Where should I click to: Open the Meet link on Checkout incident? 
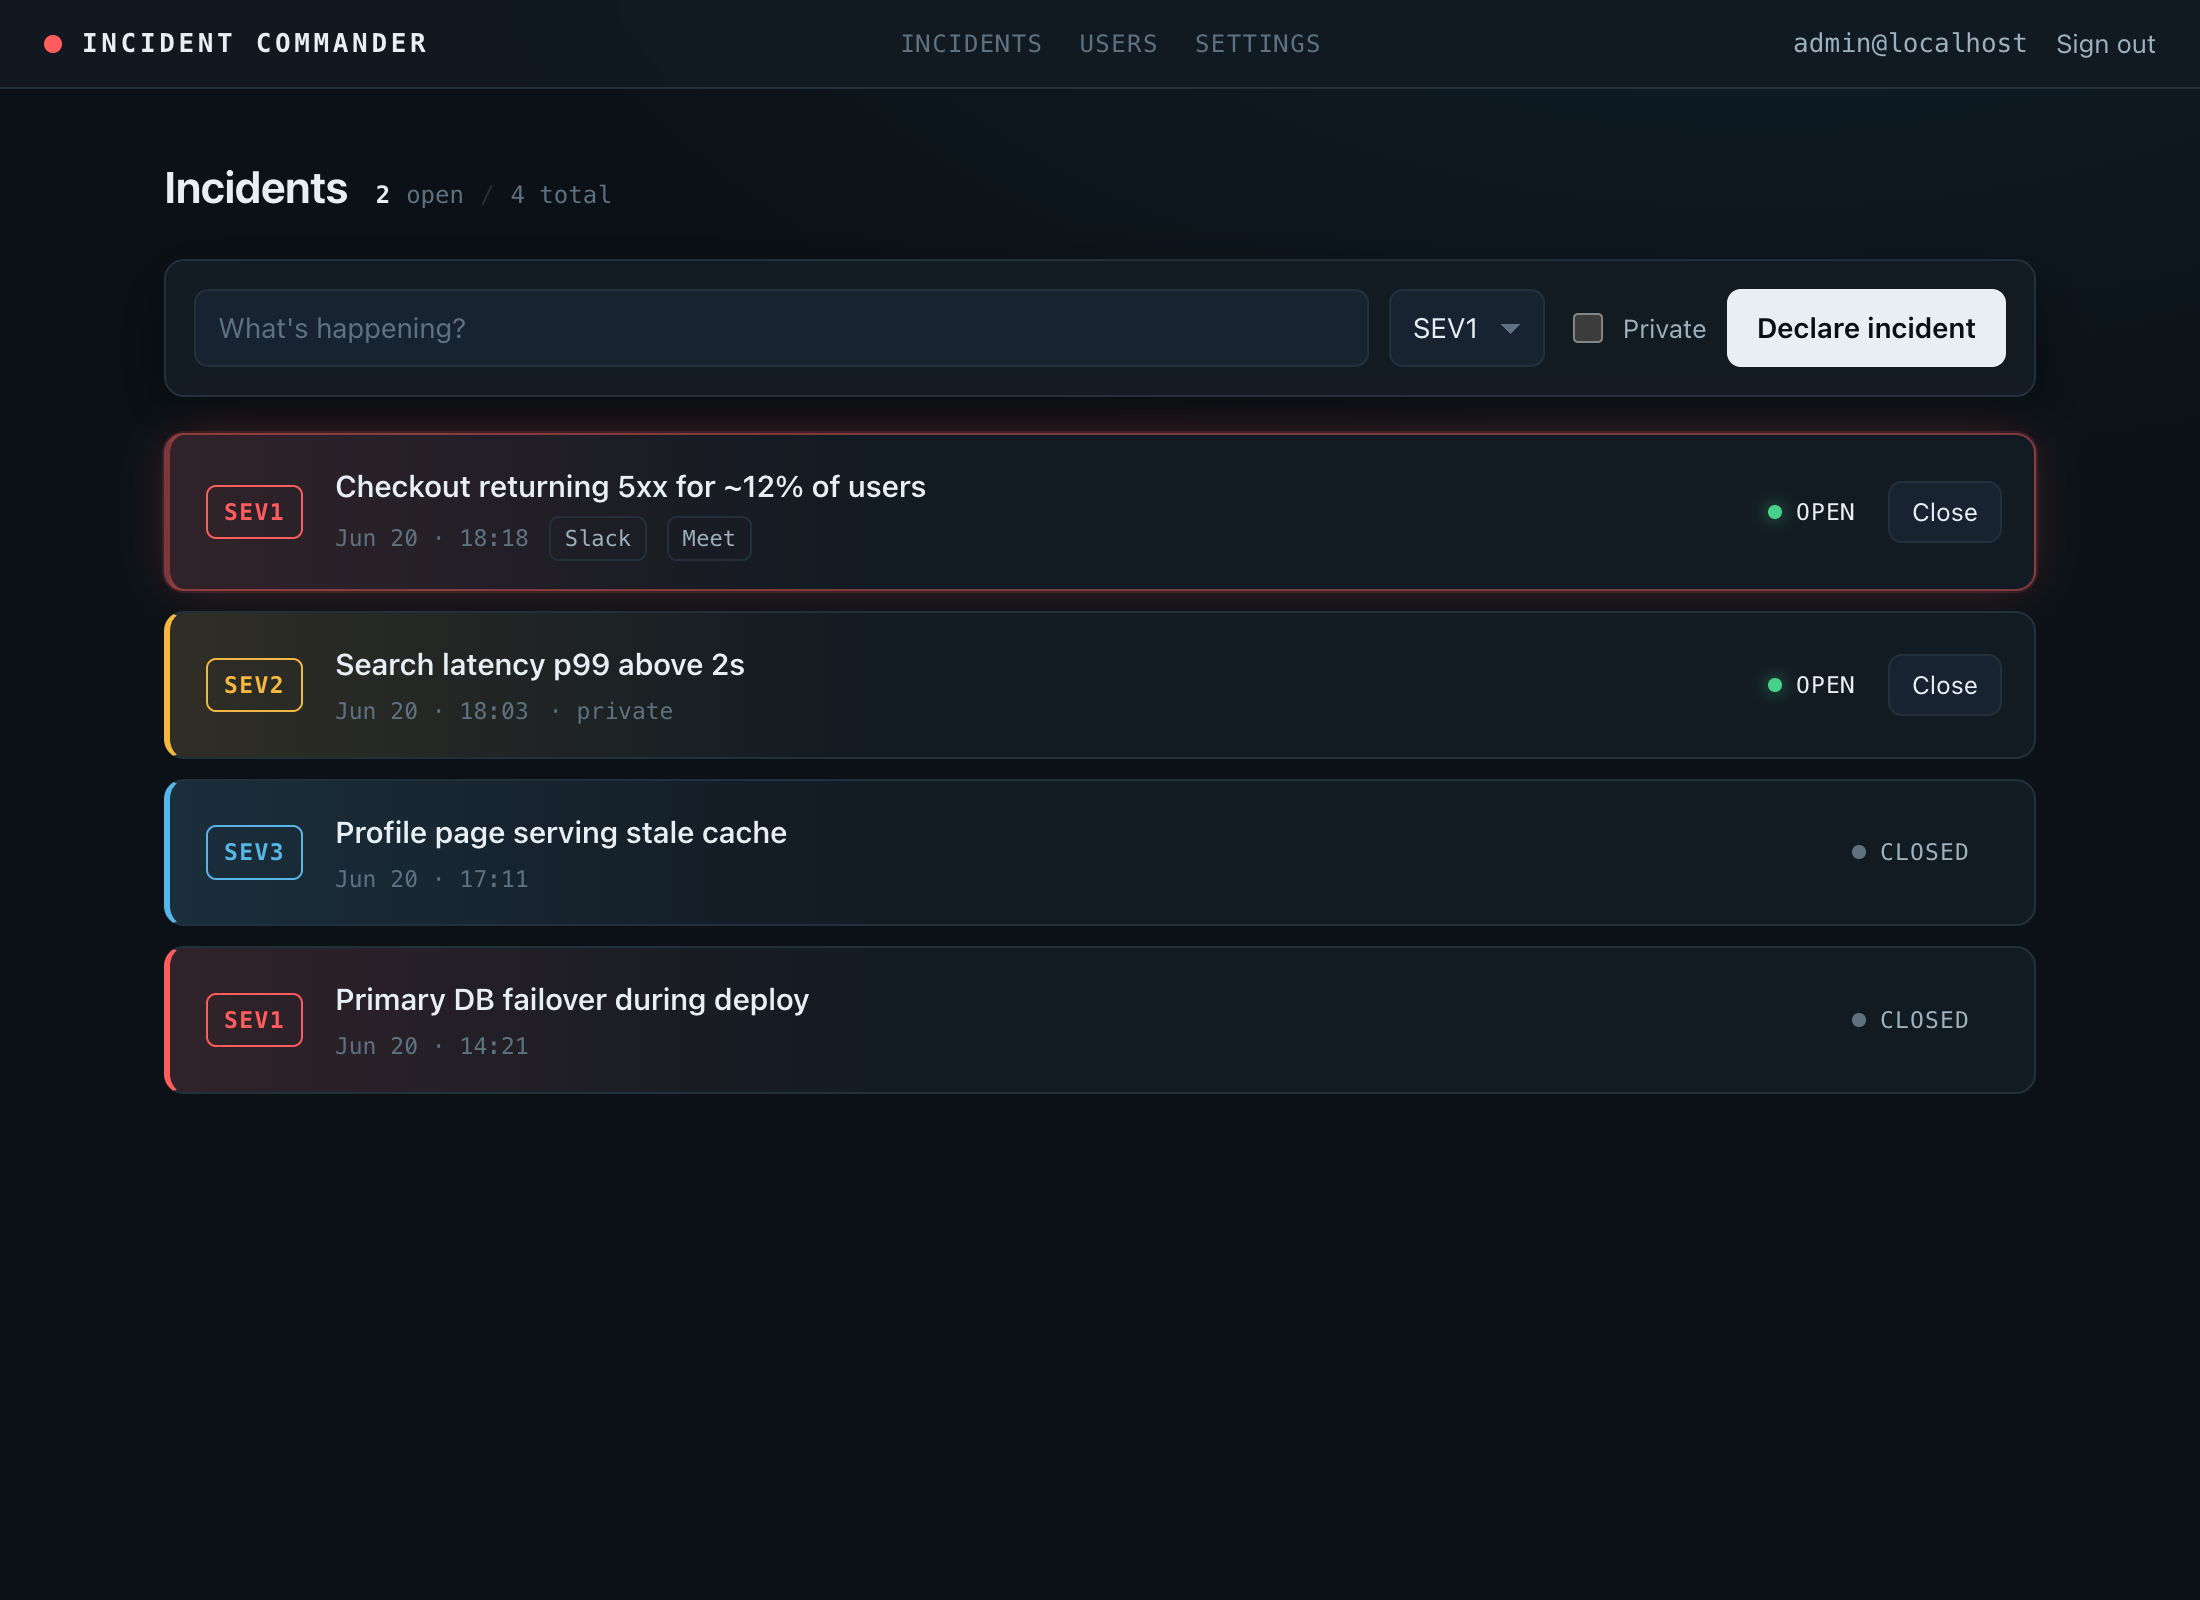(x=709, y=538)
